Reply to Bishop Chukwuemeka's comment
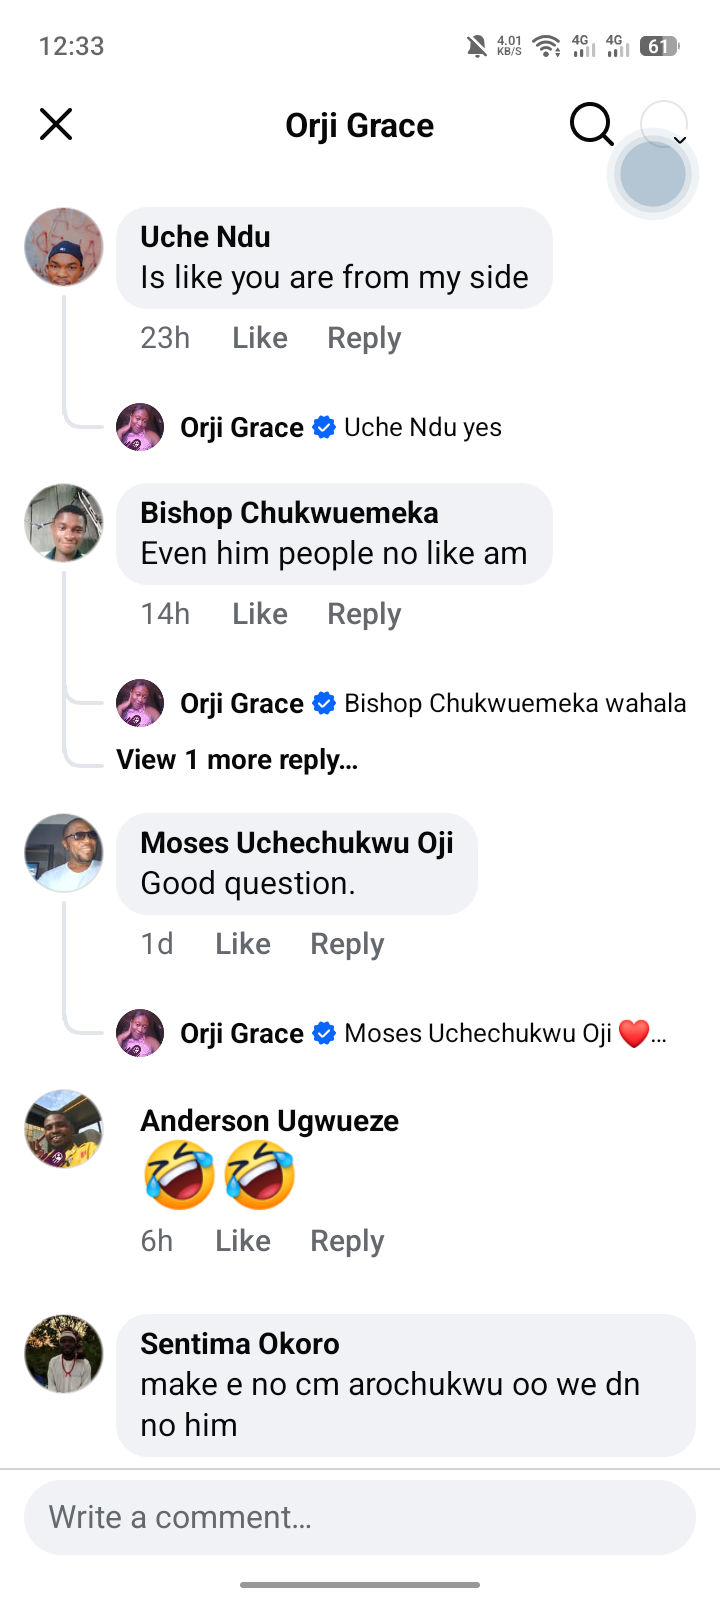The width and height of the screenshot is (720, 1600). [x=364, y=614]
